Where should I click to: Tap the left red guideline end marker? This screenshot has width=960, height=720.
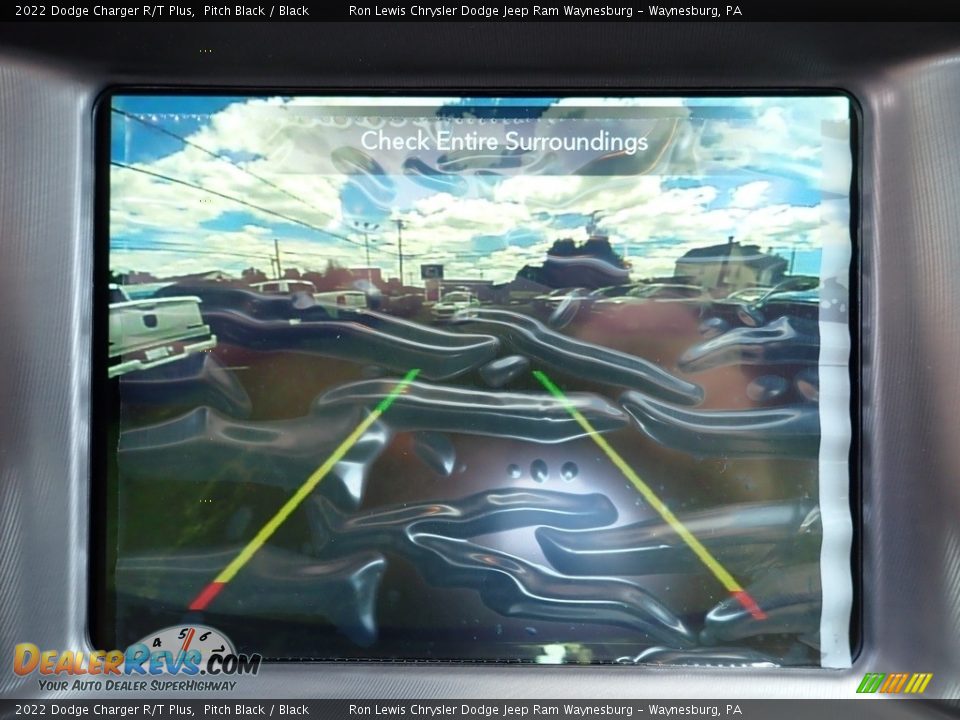point(207,597)
